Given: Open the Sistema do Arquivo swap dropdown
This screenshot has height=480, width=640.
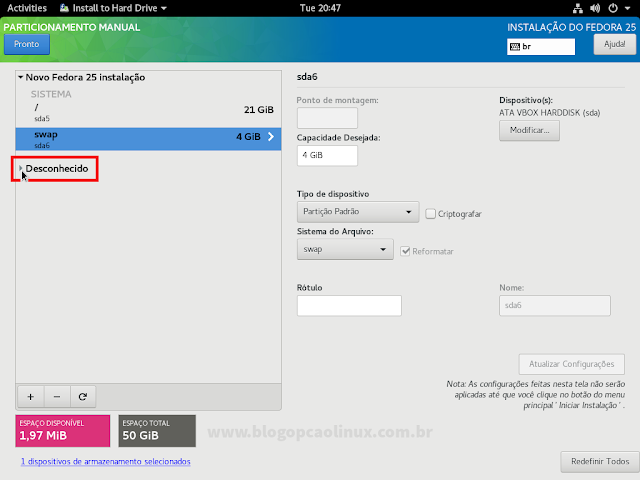Looking at the screenshot, I should coord(345,249).
